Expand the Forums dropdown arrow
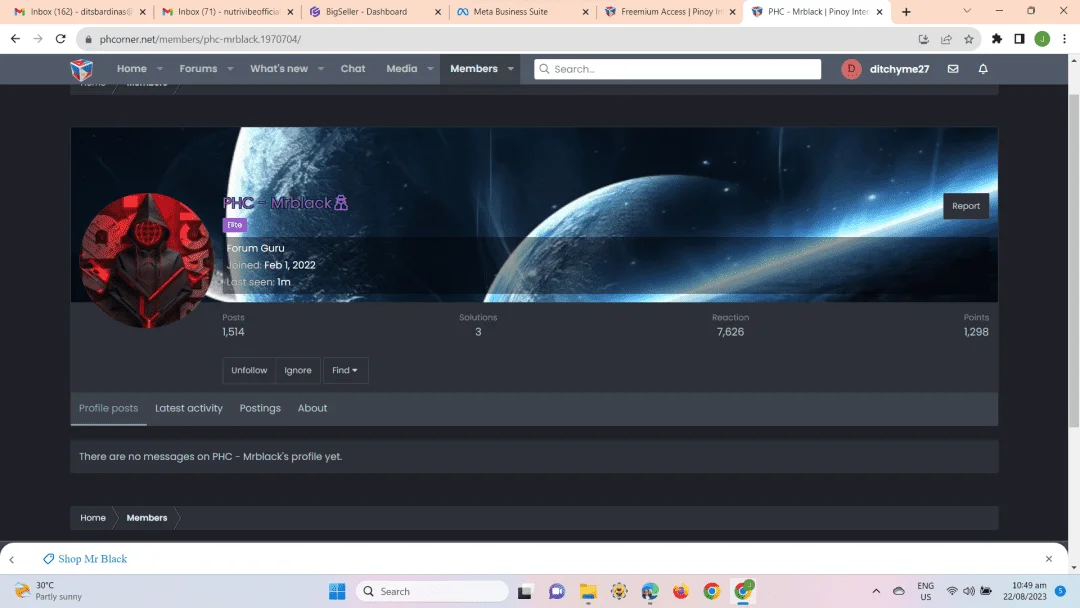 coord(230,69)
